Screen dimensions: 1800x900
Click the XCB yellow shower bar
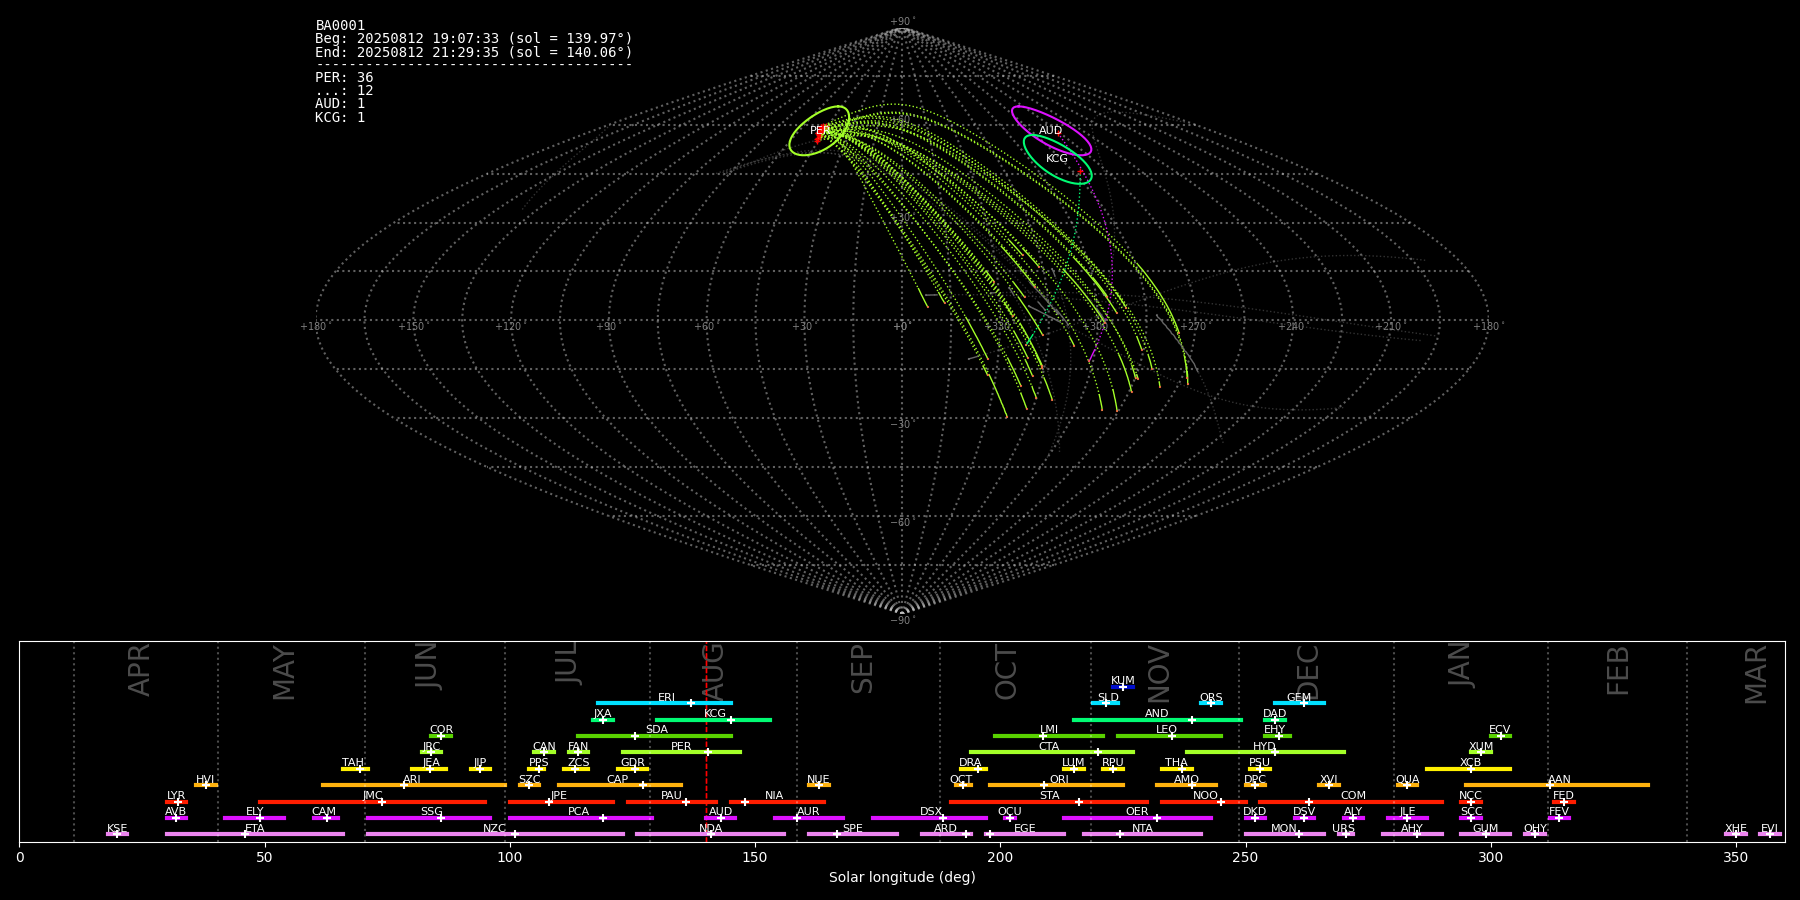click(1468, 769)
